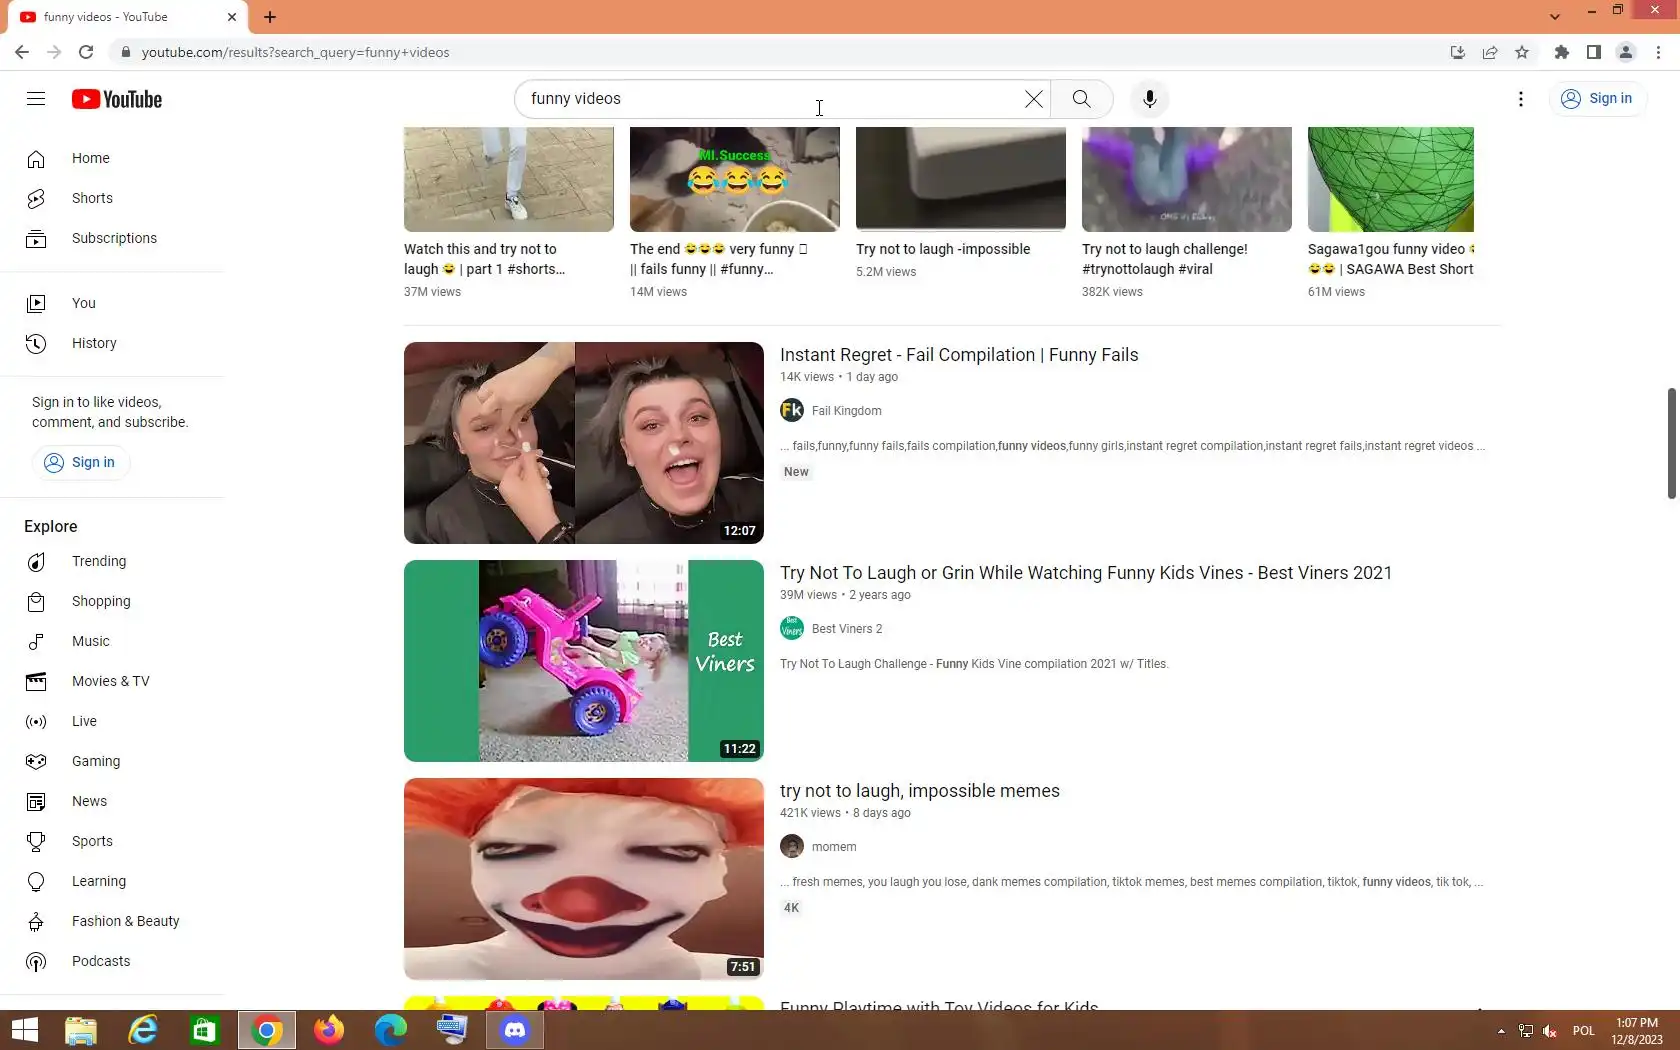1680x1050 pixels.
Task: Click the Shopping bag icon
Action: [36, 601]
